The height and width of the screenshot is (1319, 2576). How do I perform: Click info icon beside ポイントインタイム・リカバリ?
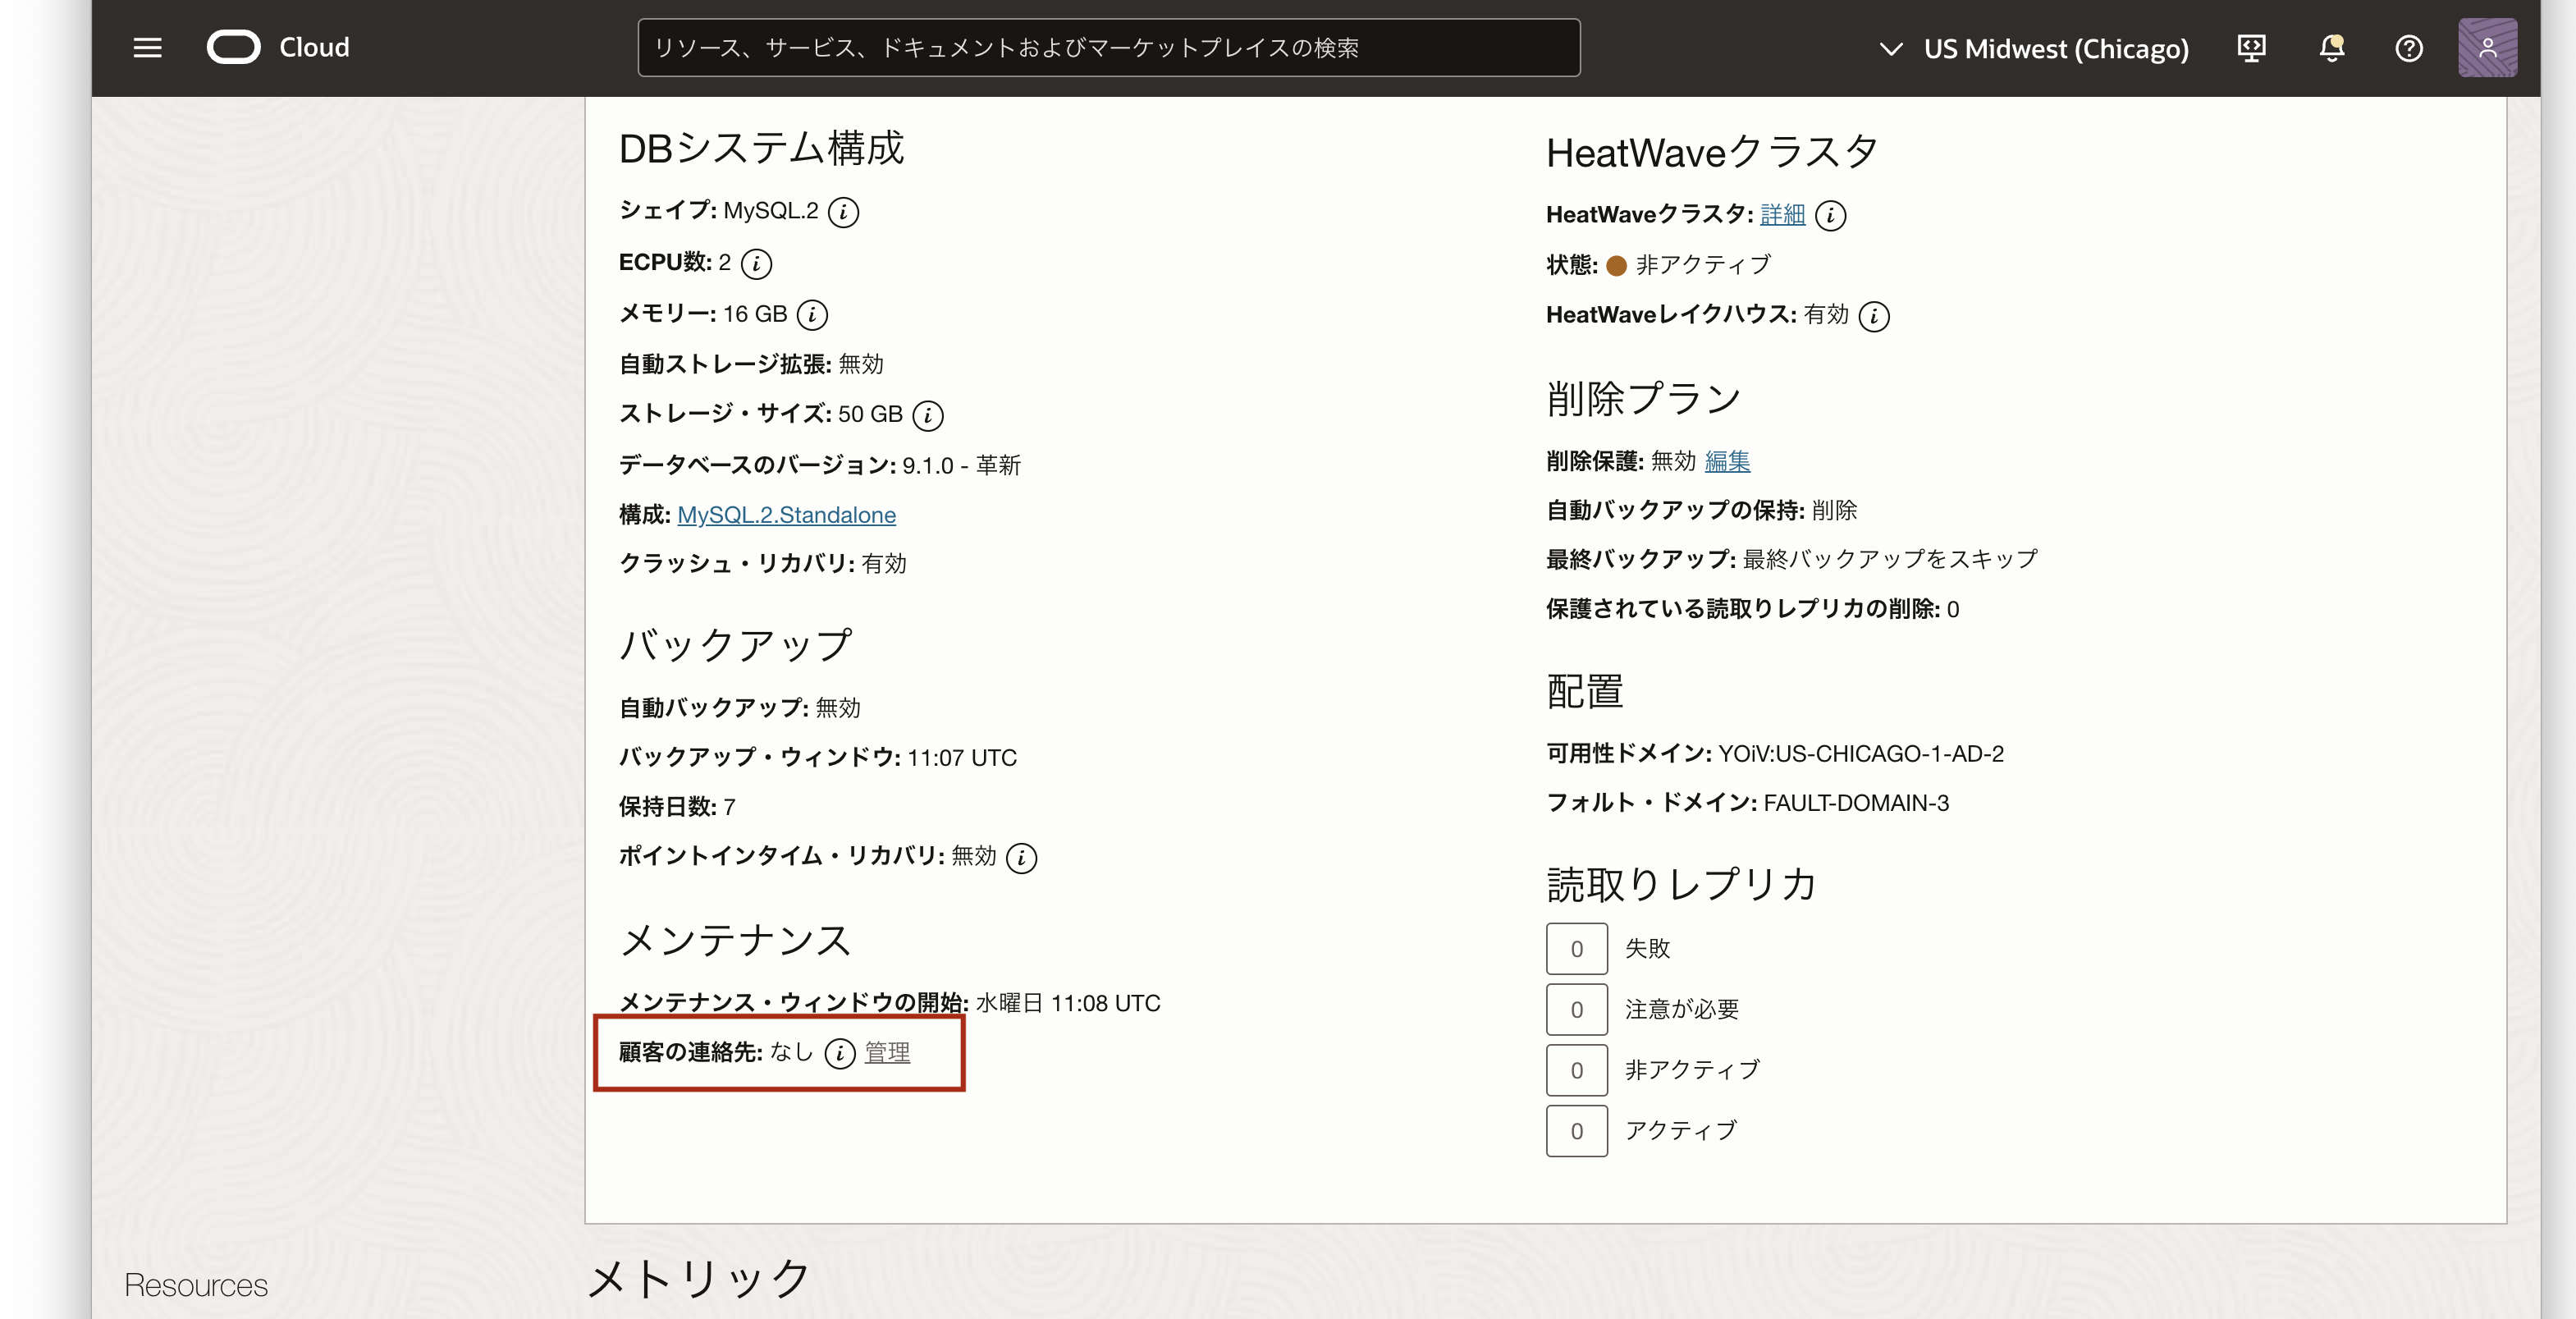(1021, 858)
